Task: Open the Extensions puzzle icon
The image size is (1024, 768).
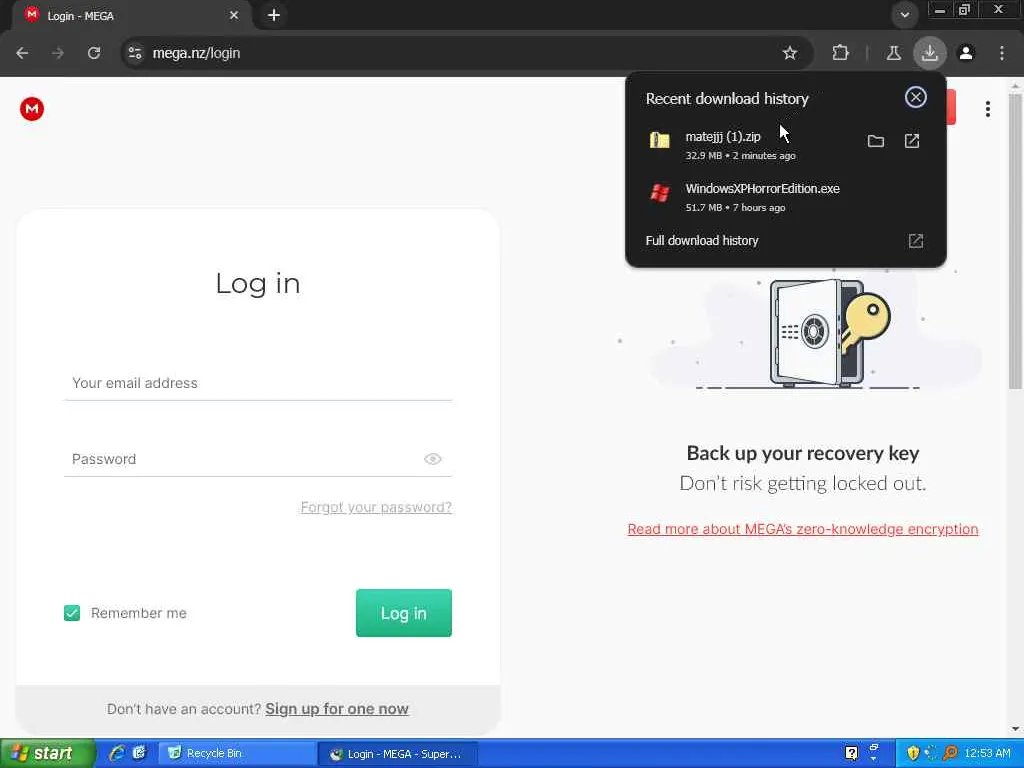Action: coord(840,53)
